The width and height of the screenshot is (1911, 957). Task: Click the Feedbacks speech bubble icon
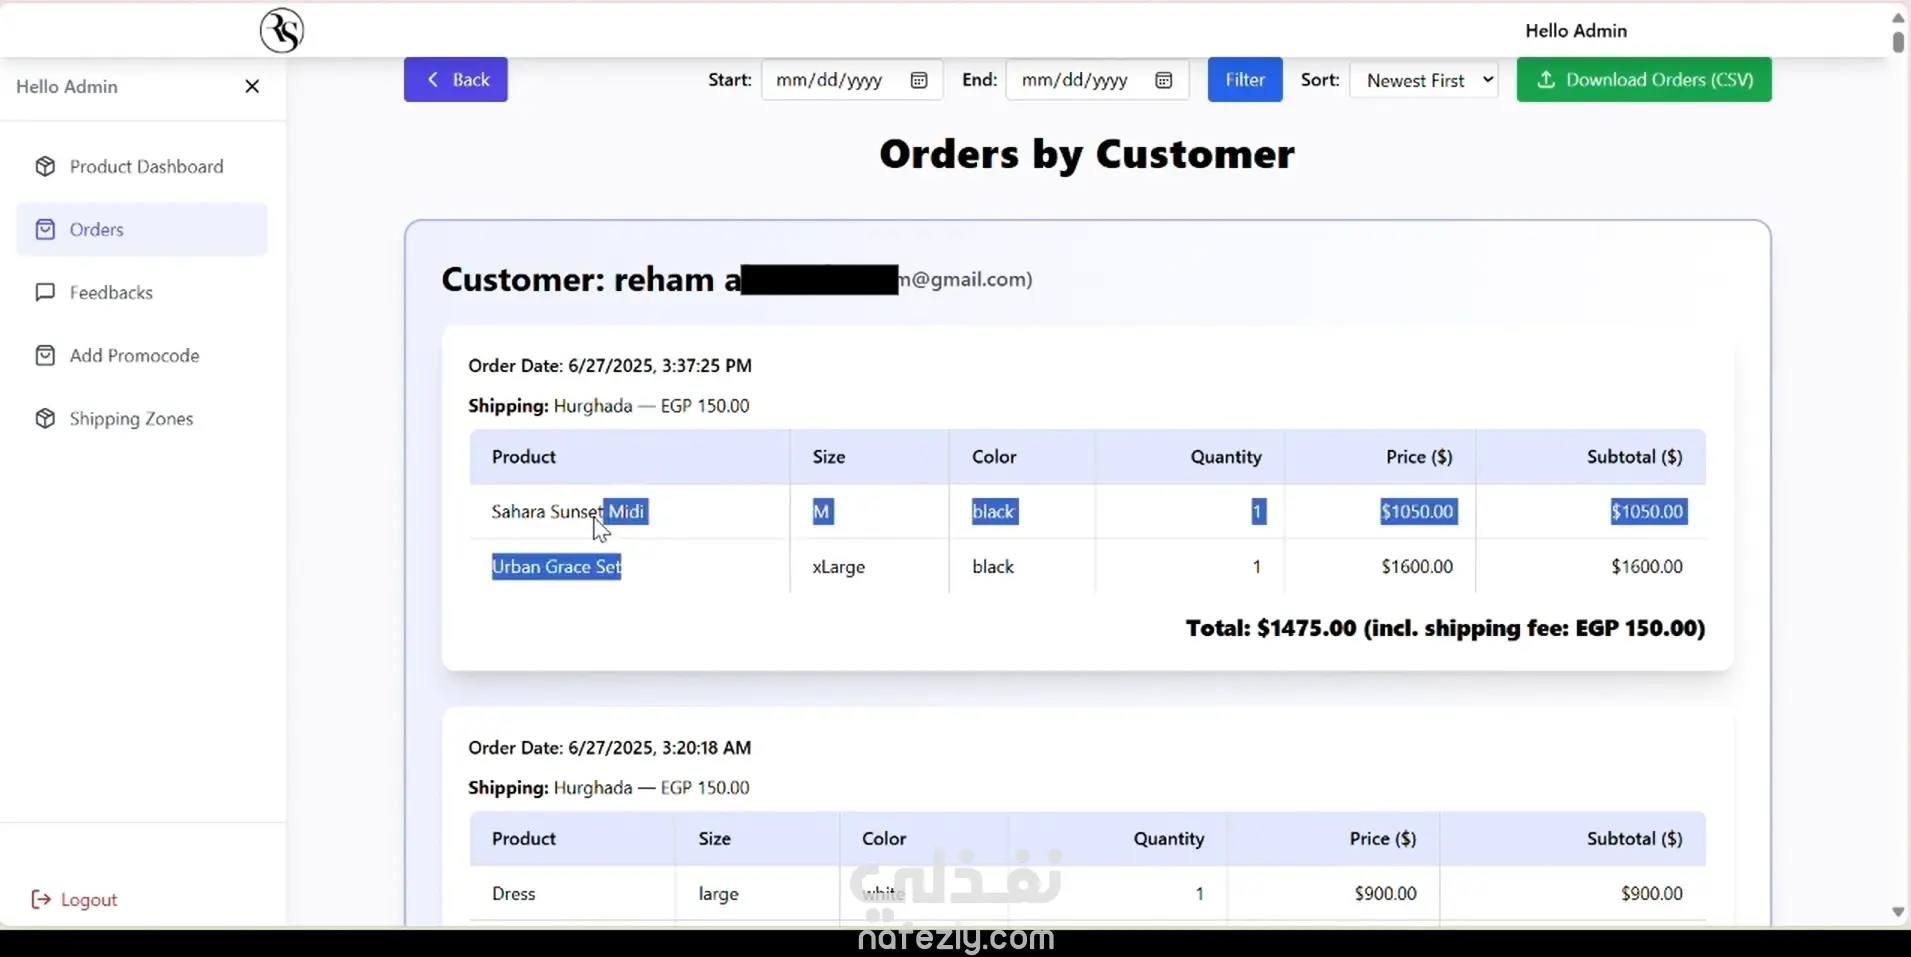[45, 293]
